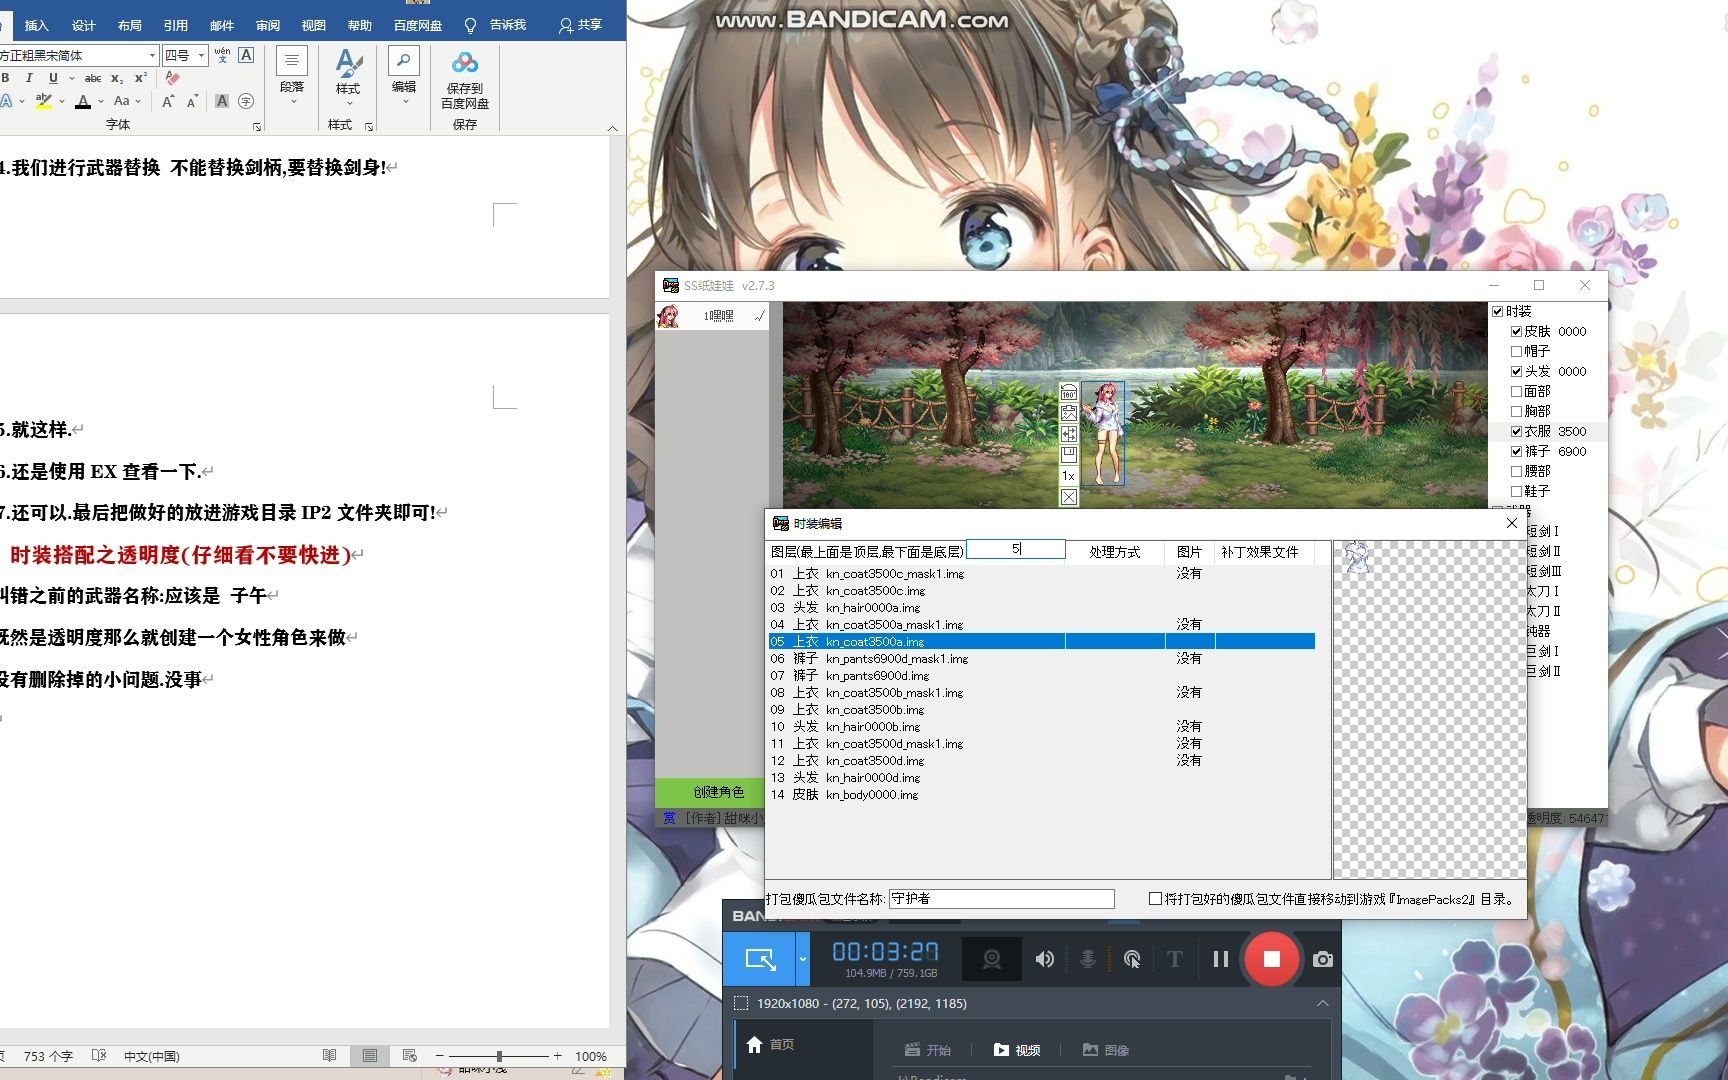Viewport: 1728px width, 1080px height.
Task: Open Bandicam capture mode dropdown arrow
Action: [x=802, y=959]
